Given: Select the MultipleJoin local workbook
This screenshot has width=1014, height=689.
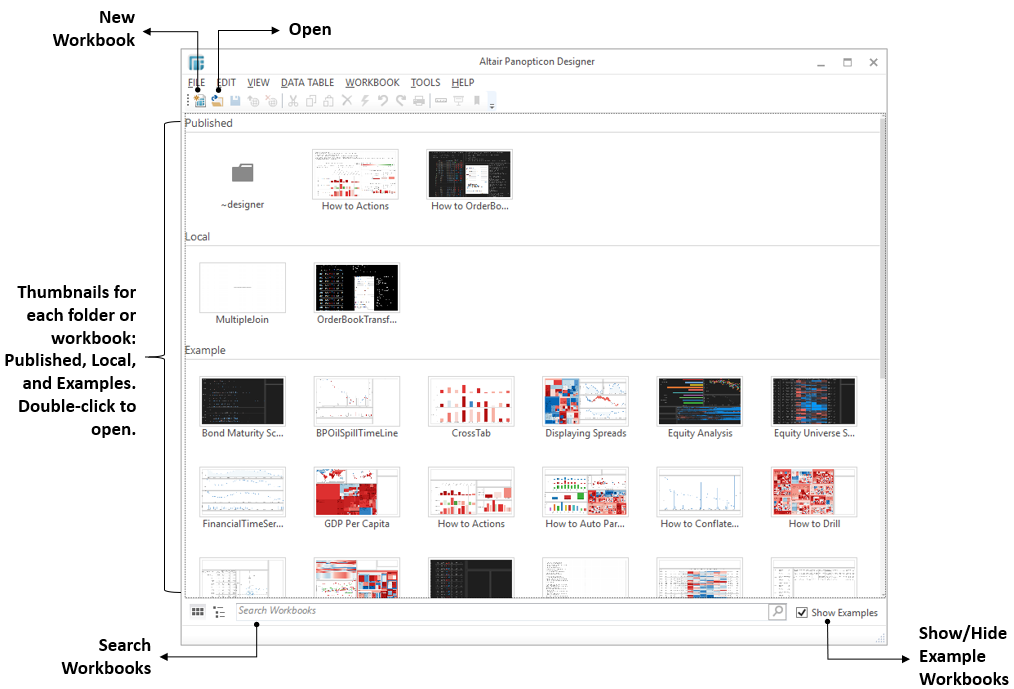Looking at the screenshot, I should pos(243,288).
